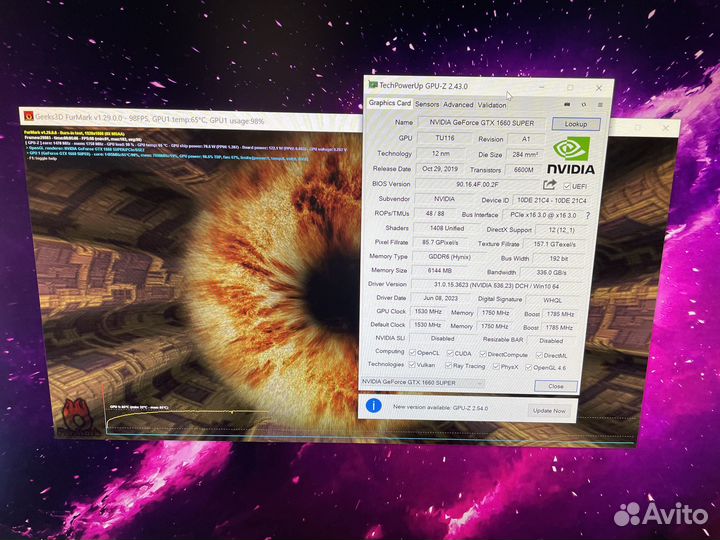Click the GPU value 'TU116'
Image resolution: width=720 pixels, height=540 pixels.
click(x=444, y=138)
